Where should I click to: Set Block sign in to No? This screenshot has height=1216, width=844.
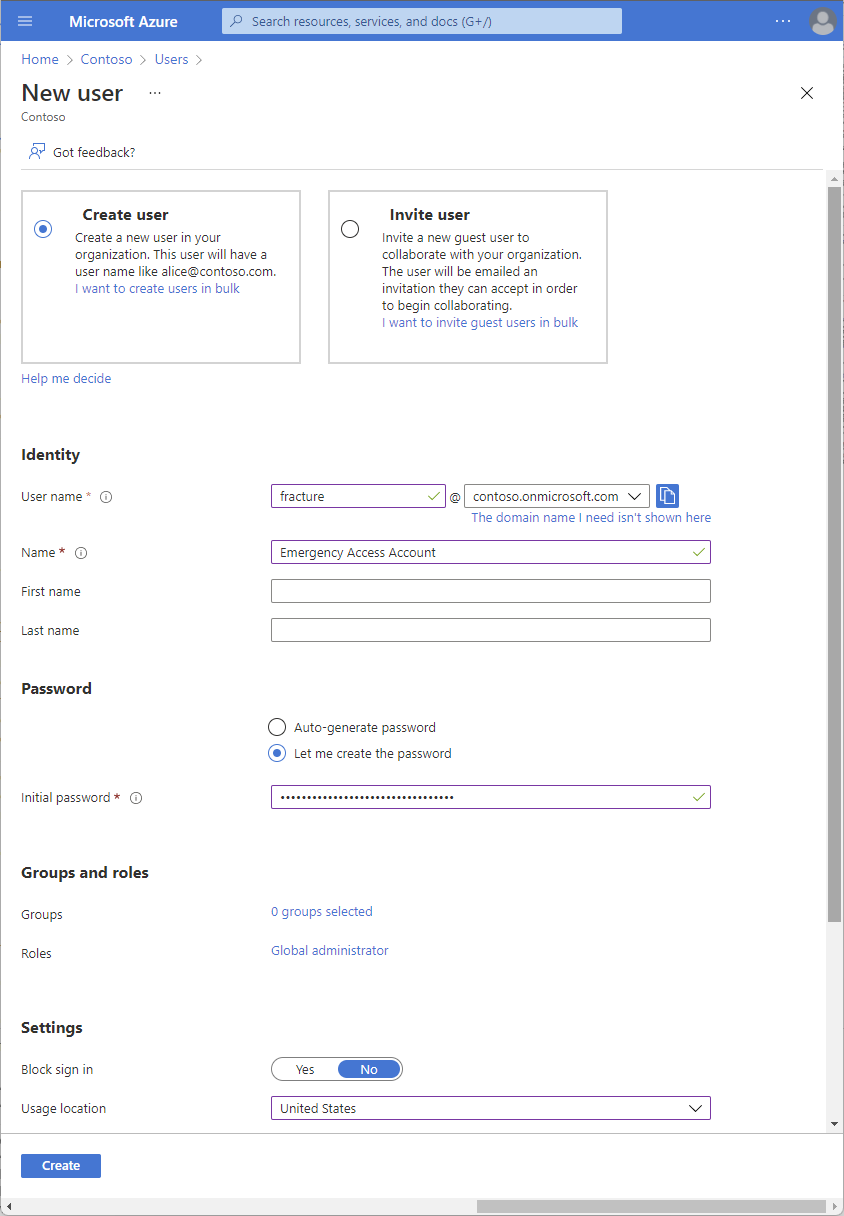click(x=369, y=1070)
